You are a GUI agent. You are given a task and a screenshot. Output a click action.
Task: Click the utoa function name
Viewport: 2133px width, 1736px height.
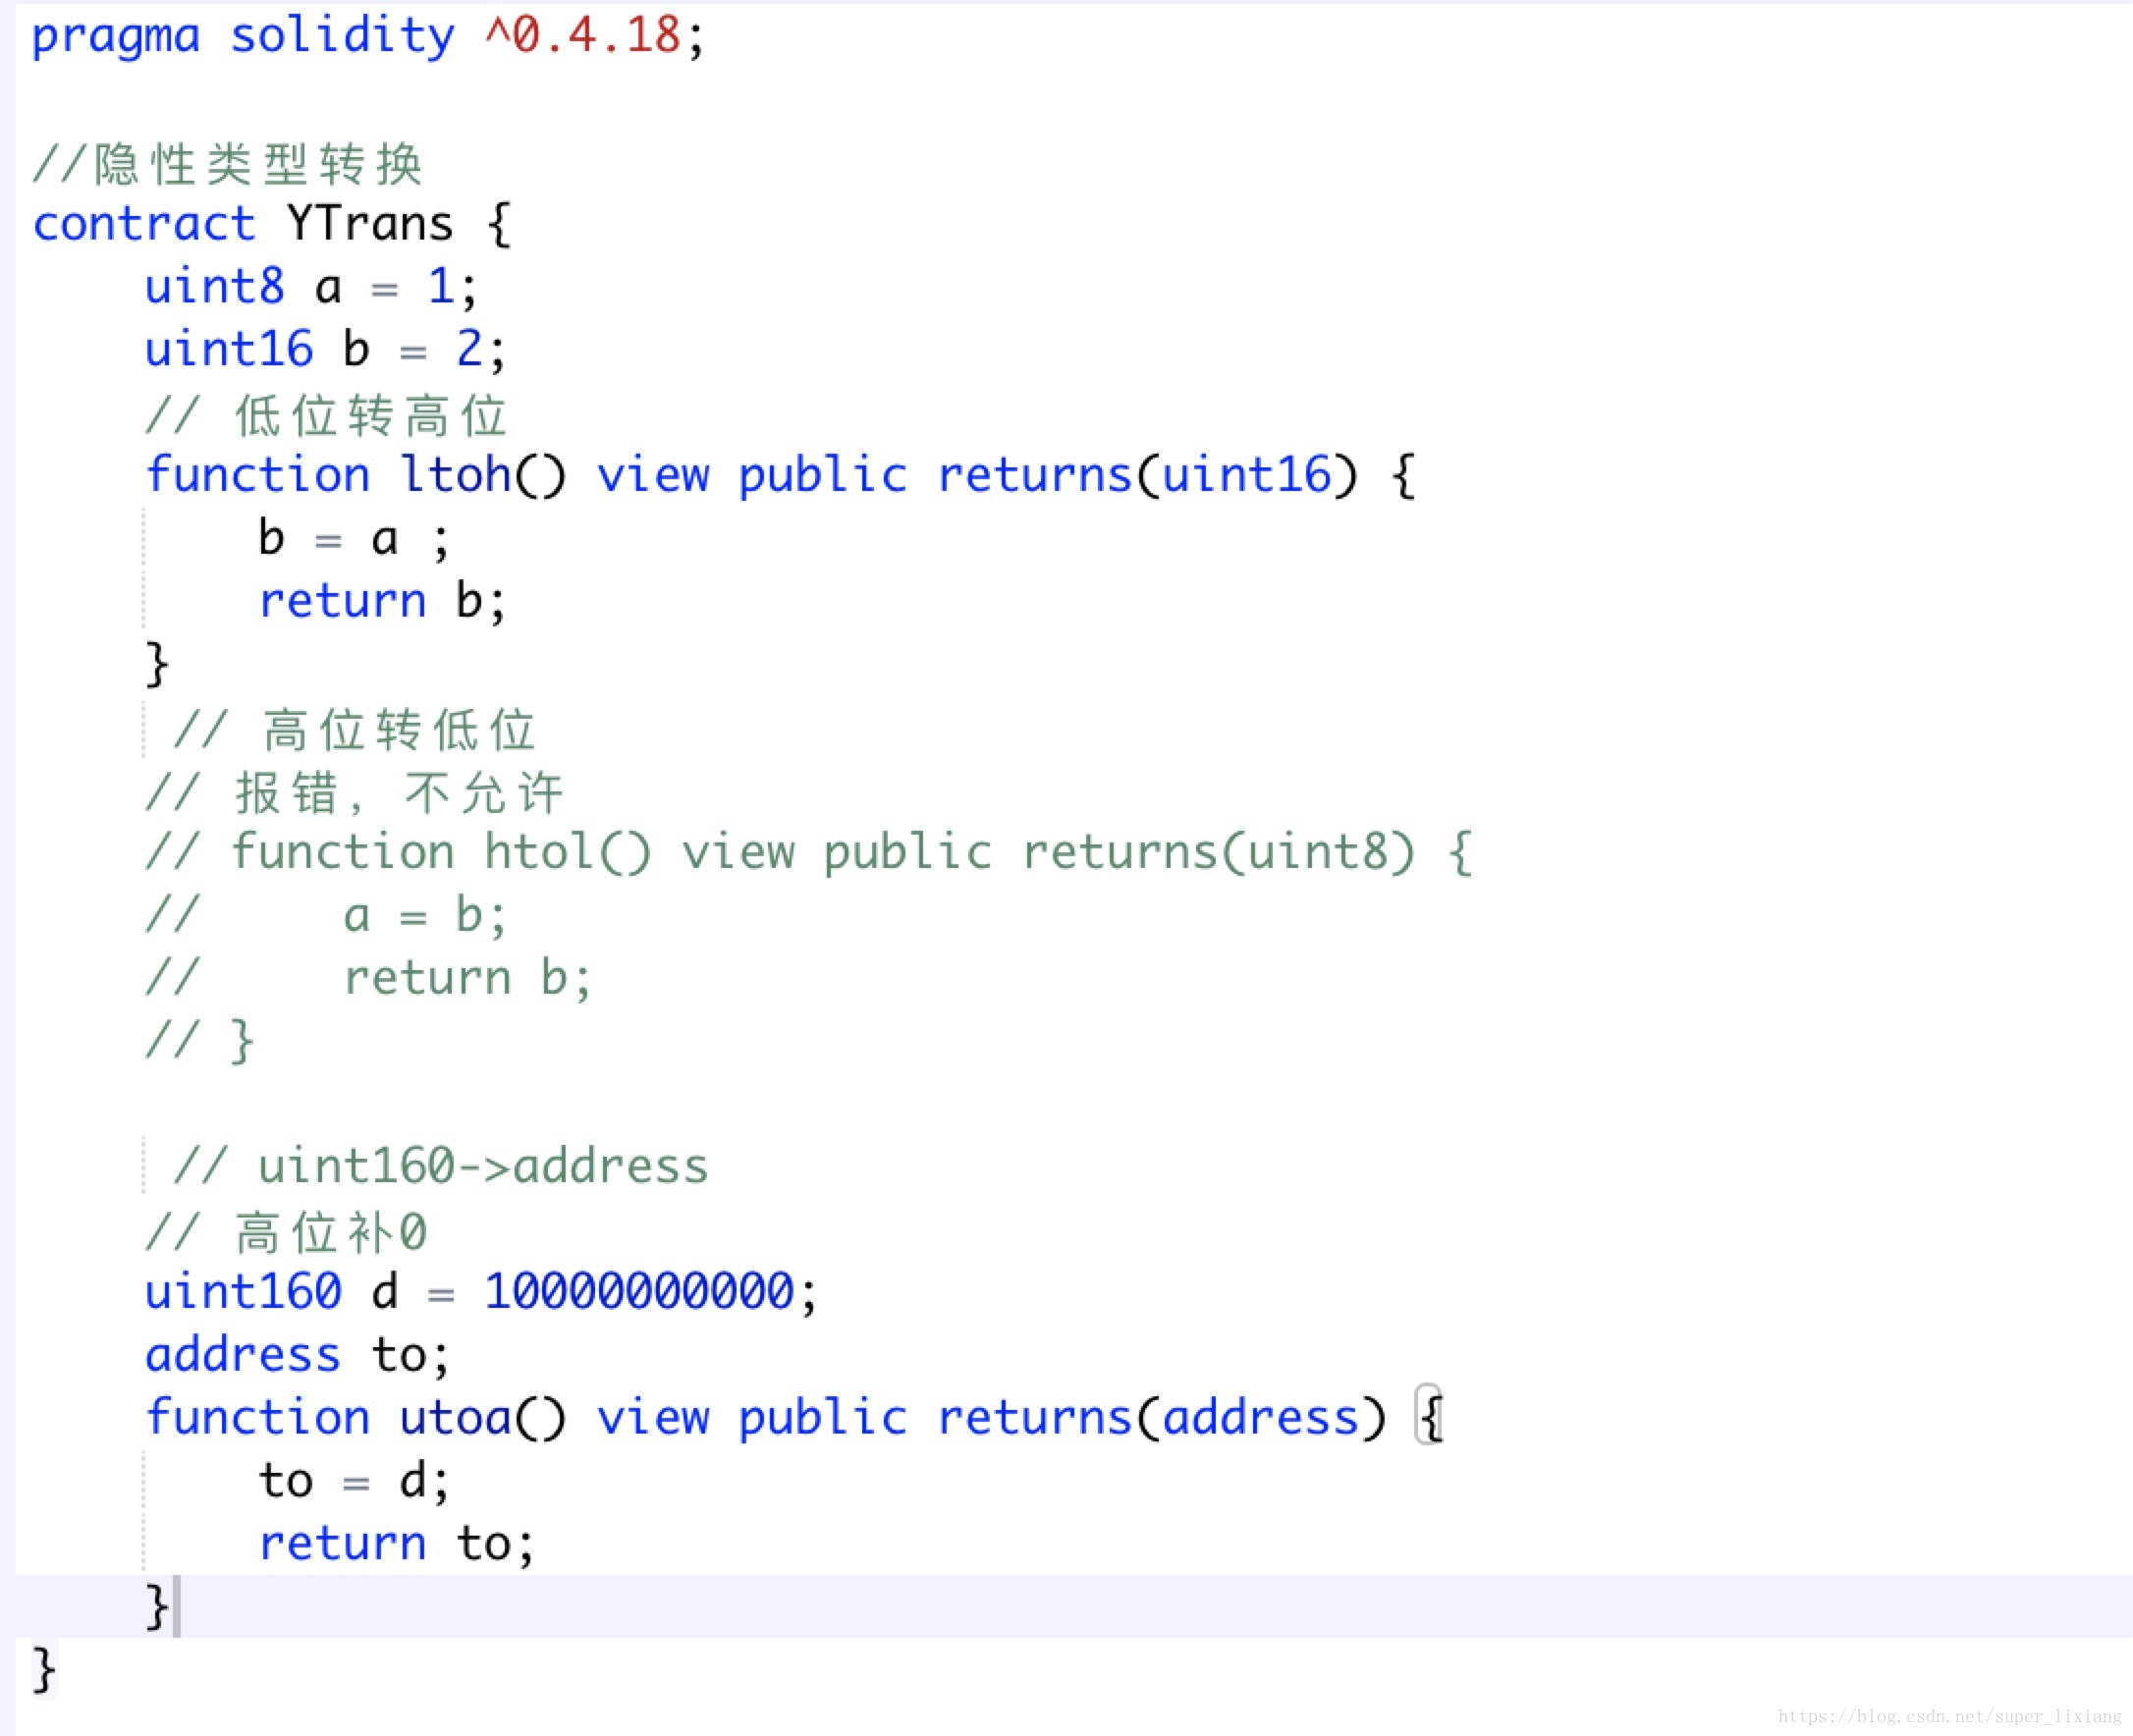pos(456,1418)
